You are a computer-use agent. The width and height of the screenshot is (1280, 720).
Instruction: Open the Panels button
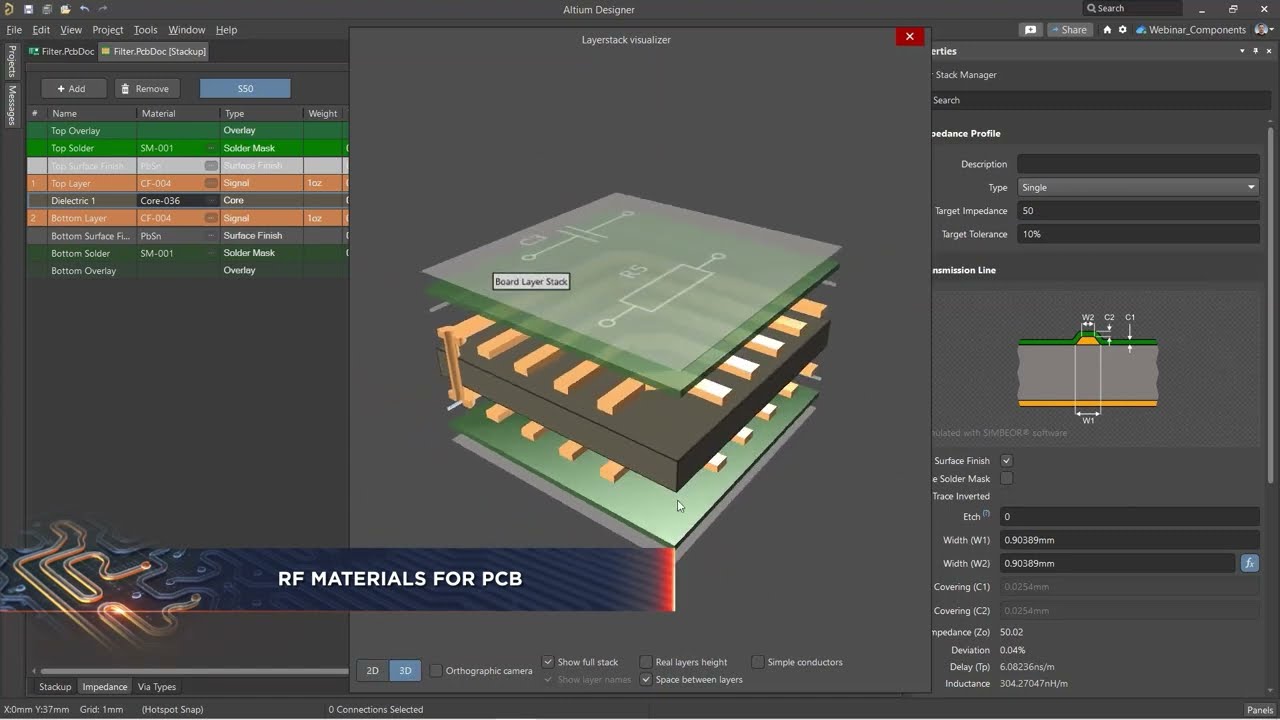(x=1259, y=710)
